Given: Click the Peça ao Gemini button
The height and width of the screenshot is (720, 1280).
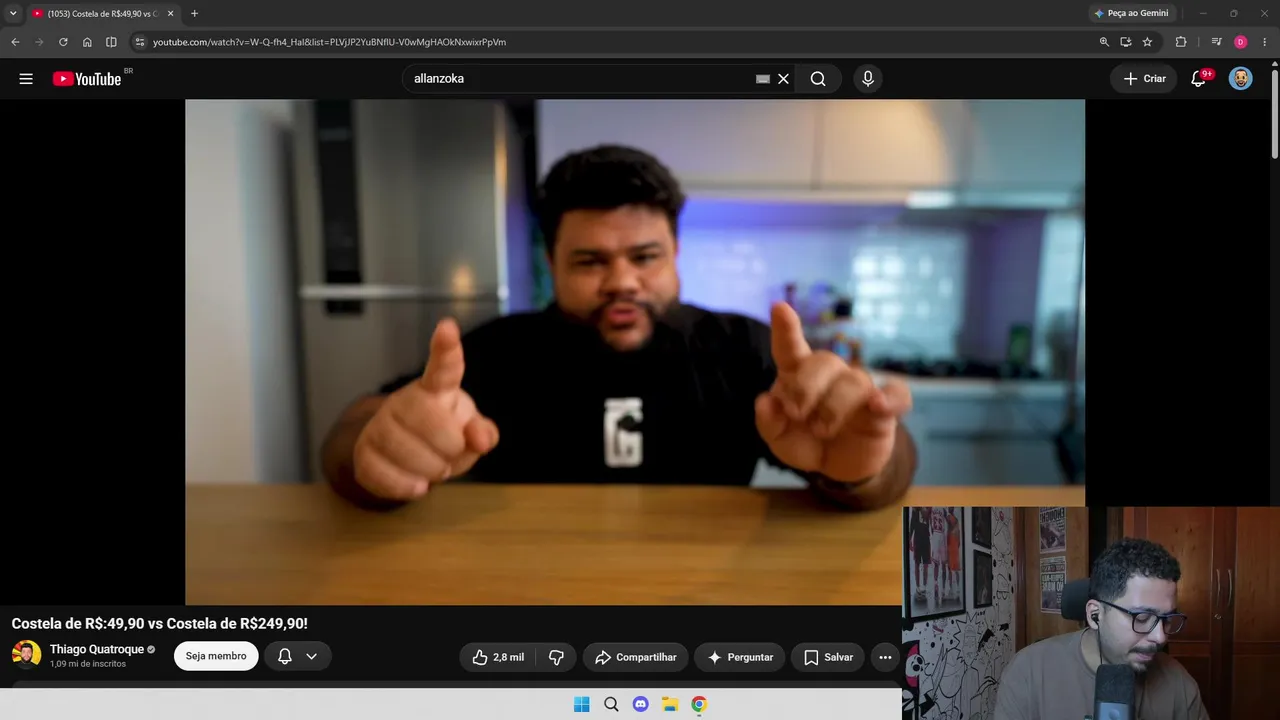Looking at the screenshot, I should 1131,13.
